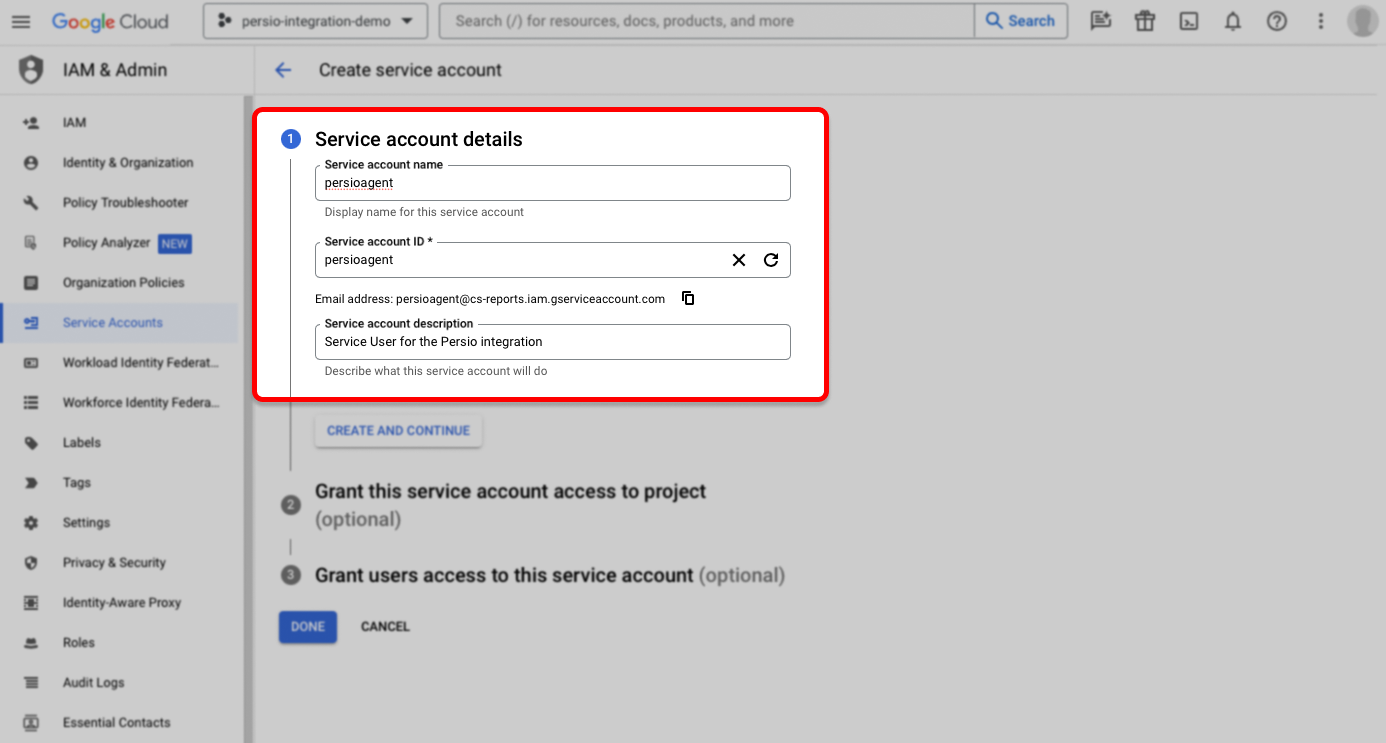
Task: Open the help menu question mark
Action: [x=1276, y=21]
